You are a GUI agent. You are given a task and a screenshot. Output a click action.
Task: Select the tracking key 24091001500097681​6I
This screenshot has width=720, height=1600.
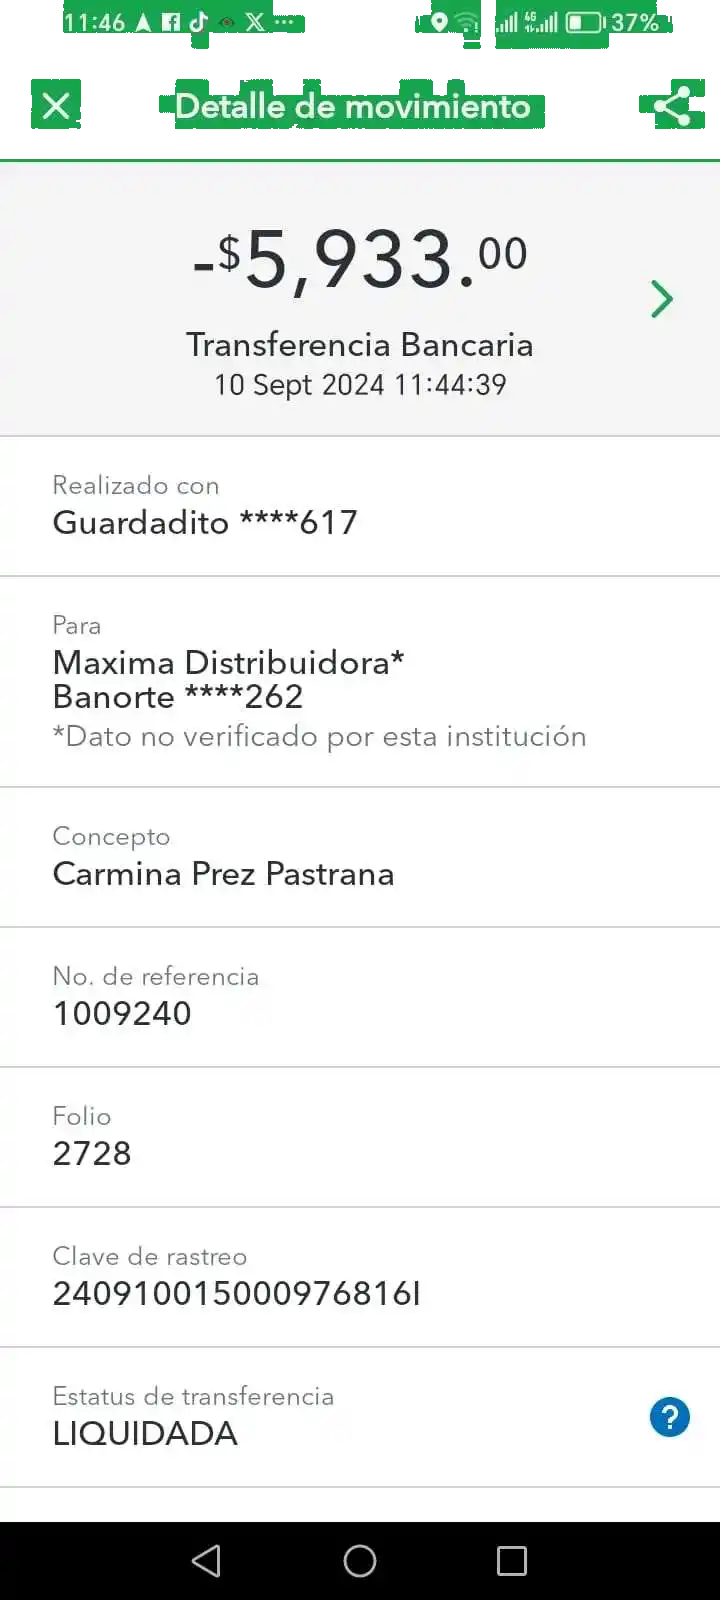236,1293
